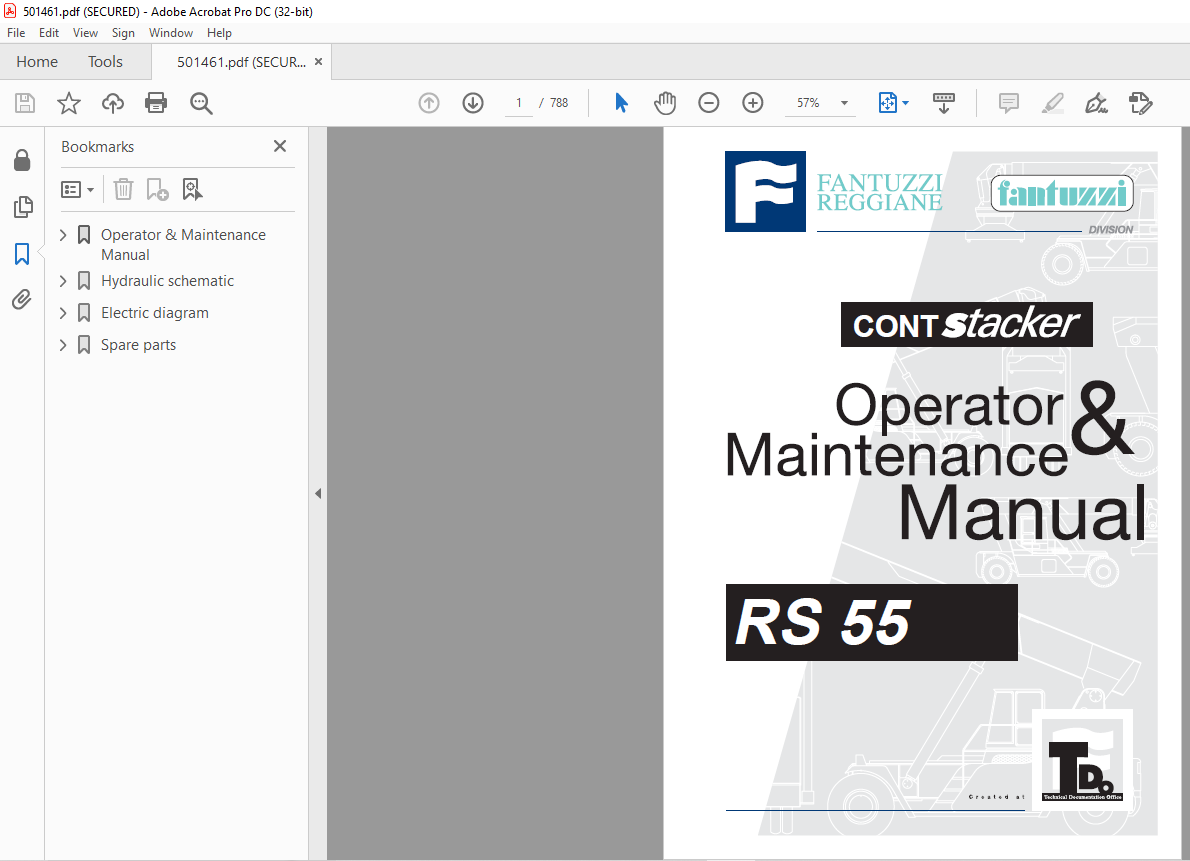This screenshot has width=1190, height=861.
Task: Open the attachments paperclip panel
Action: [x=22, y=300]
